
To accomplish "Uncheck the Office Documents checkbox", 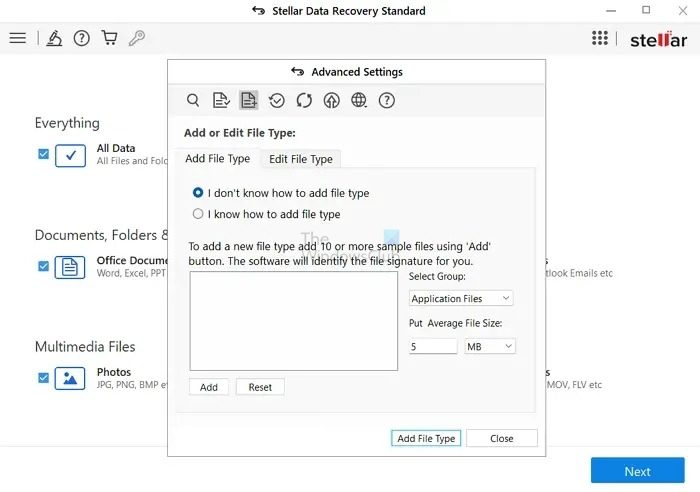I will tap(43, 266).
